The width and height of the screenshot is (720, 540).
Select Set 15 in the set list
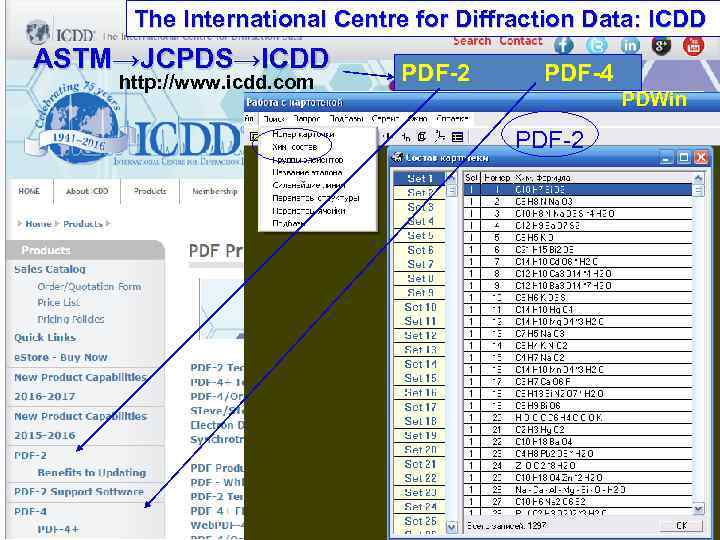coord(420,378)
